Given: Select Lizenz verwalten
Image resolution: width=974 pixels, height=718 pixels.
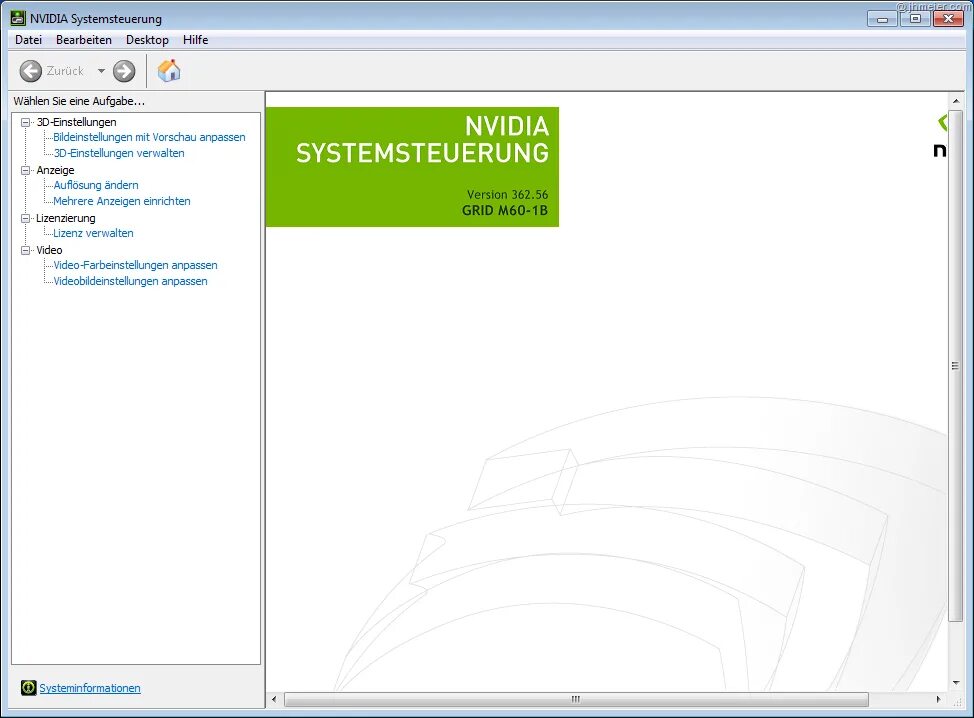Looking at the screenshot, I should pos(93,234).
